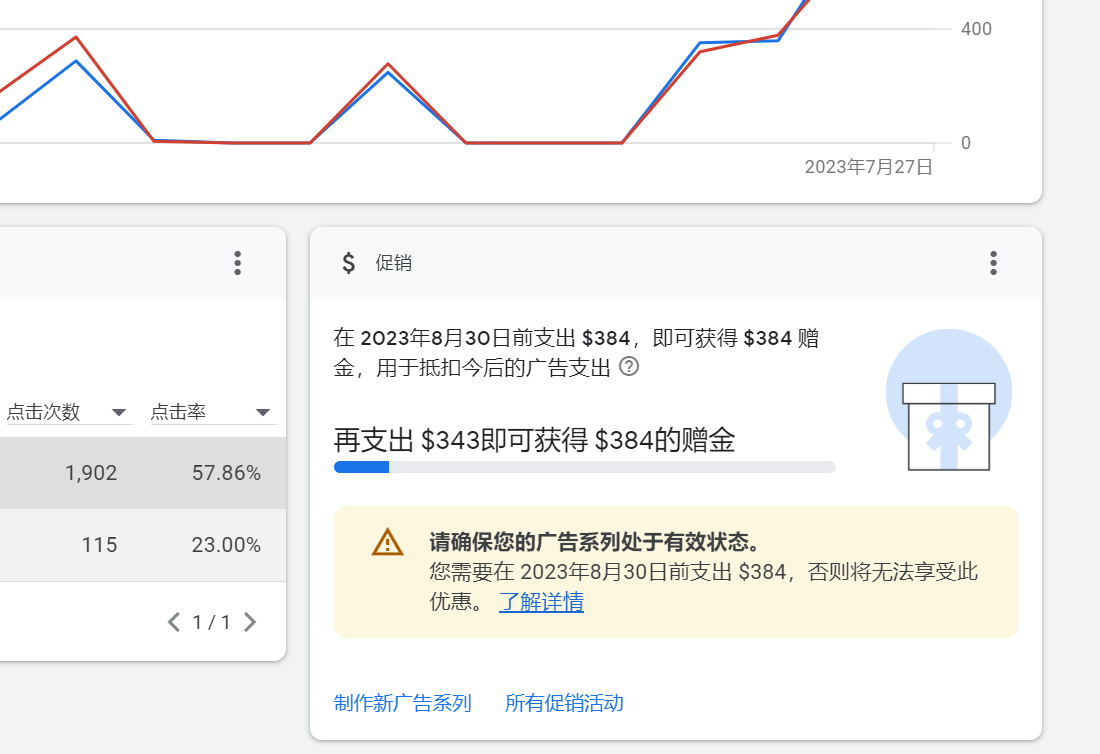Open the 所有促销活动 link

click(564, 703)
